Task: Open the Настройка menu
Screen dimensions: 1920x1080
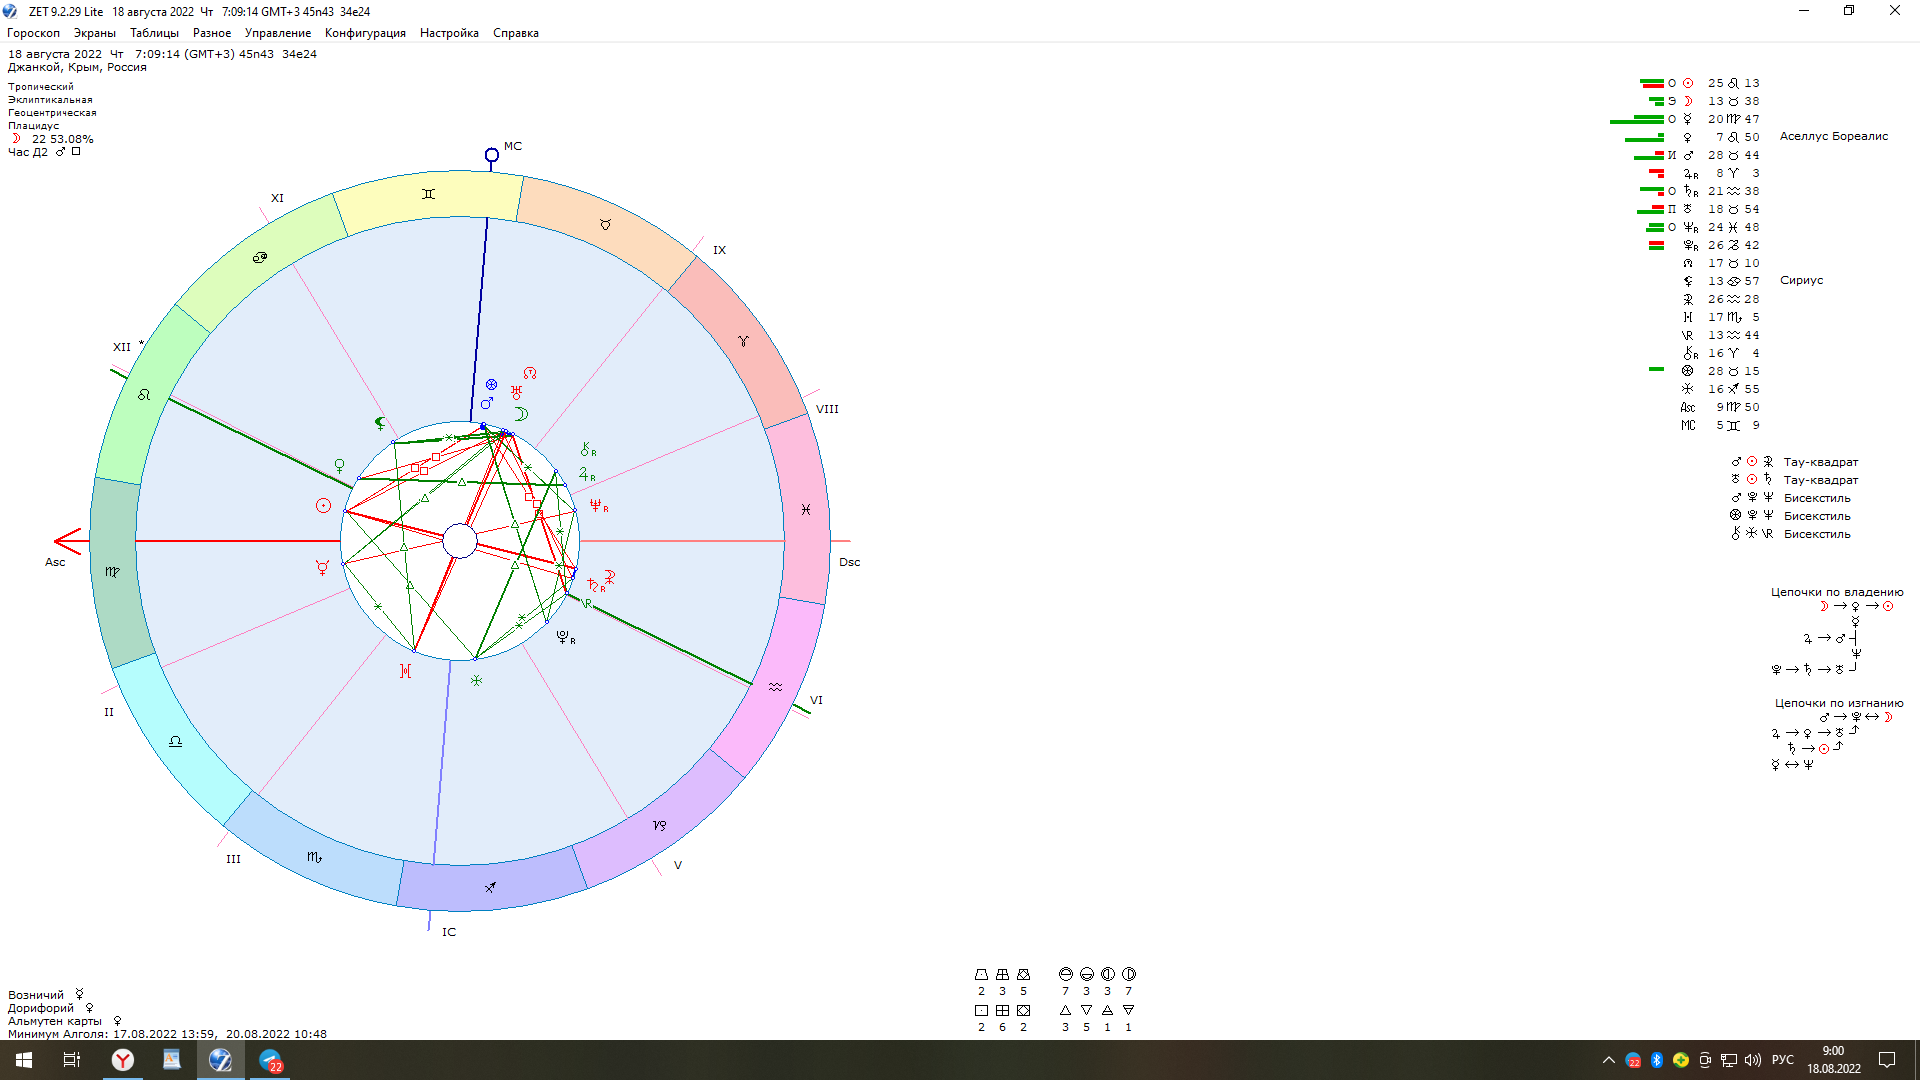Action: coord(449,33)
